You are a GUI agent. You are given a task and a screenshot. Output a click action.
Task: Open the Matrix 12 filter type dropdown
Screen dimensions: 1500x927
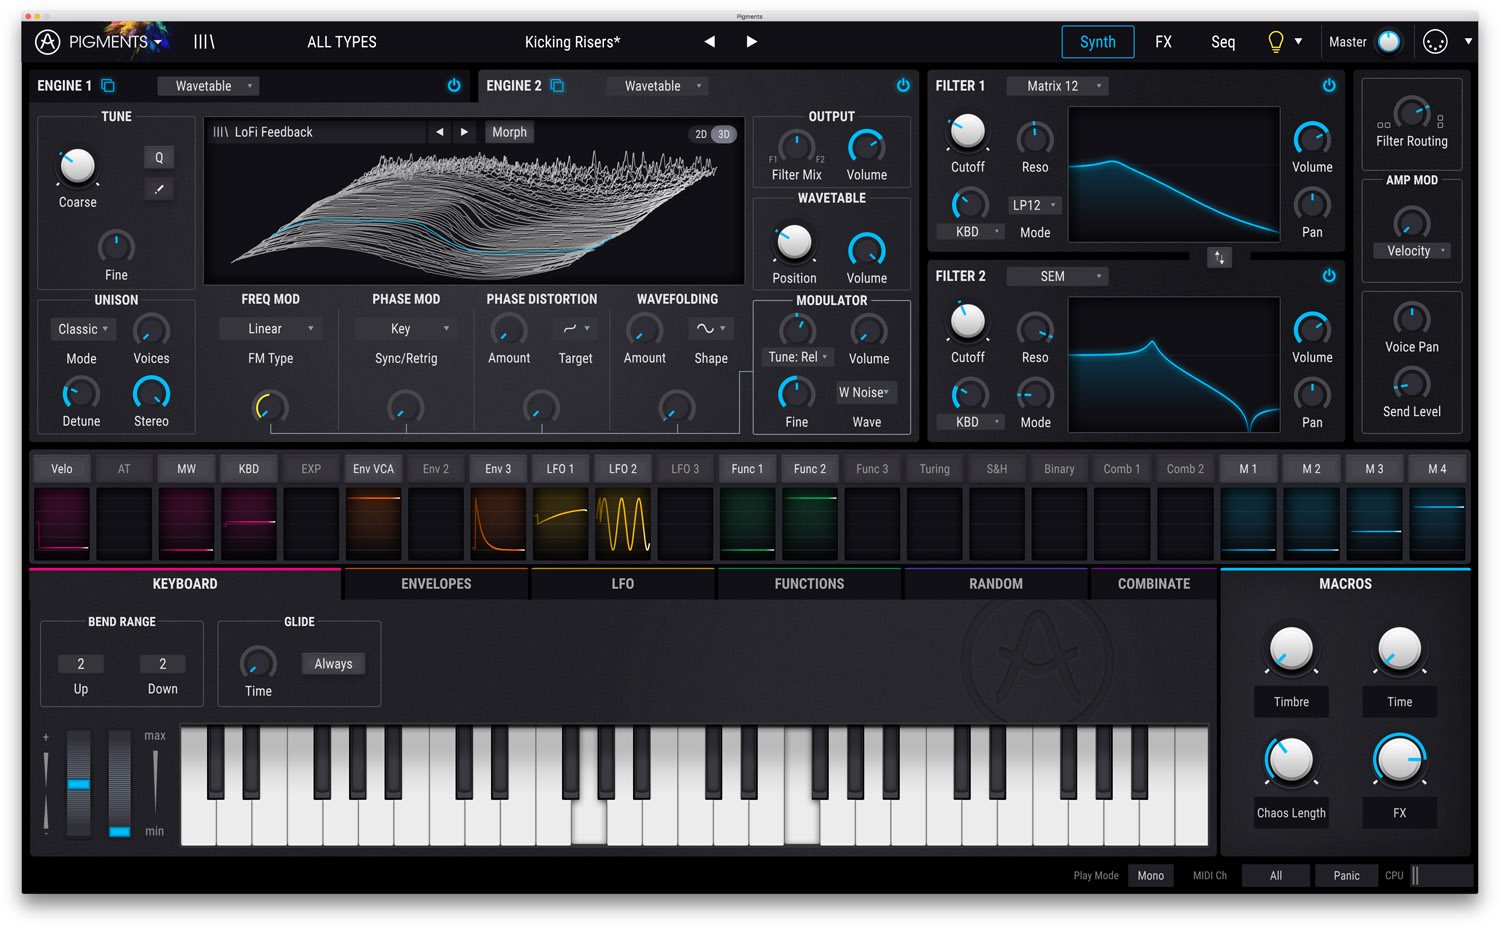pyautogui.click(x=1058, y=86)
